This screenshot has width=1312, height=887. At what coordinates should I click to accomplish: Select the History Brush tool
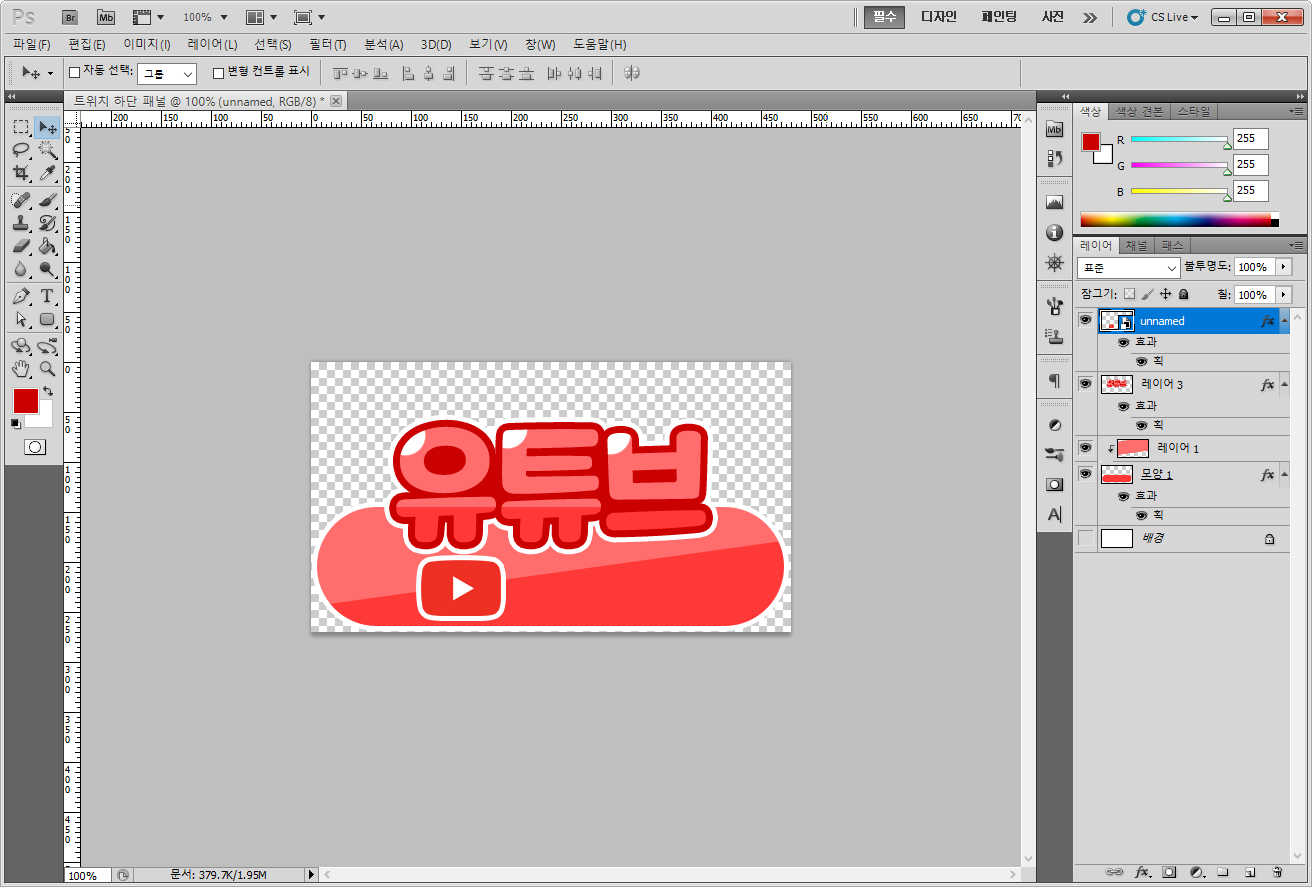[x=47, y=223]
